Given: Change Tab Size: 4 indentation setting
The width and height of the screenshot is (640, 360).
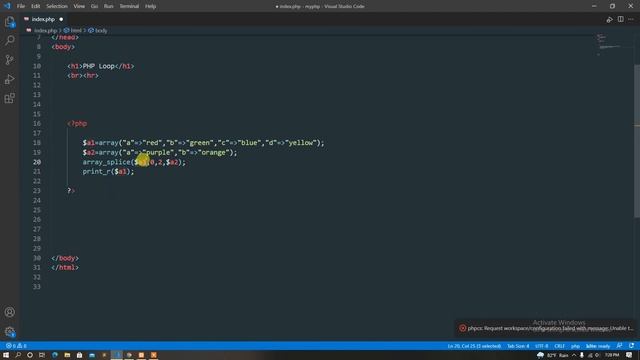Looking at the screenshot, I should [518, 346].
